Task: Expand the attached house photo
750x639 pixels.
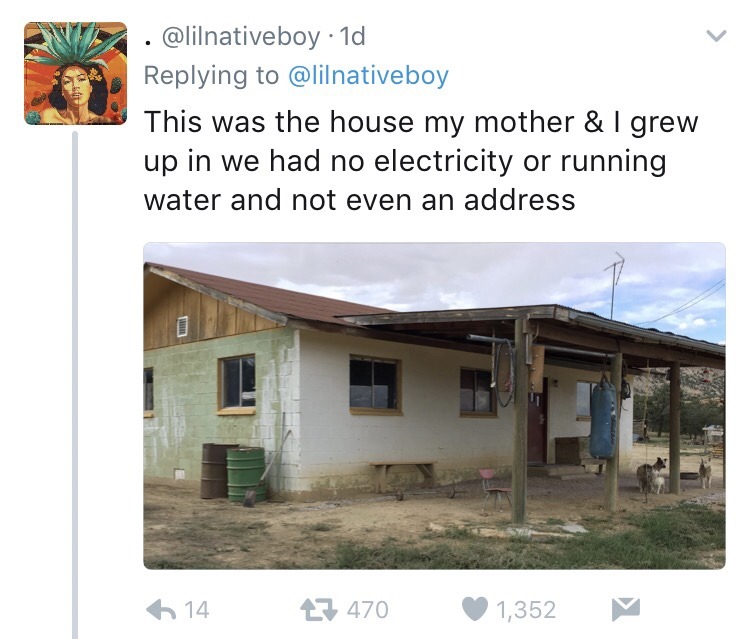Action: (434, 405)
